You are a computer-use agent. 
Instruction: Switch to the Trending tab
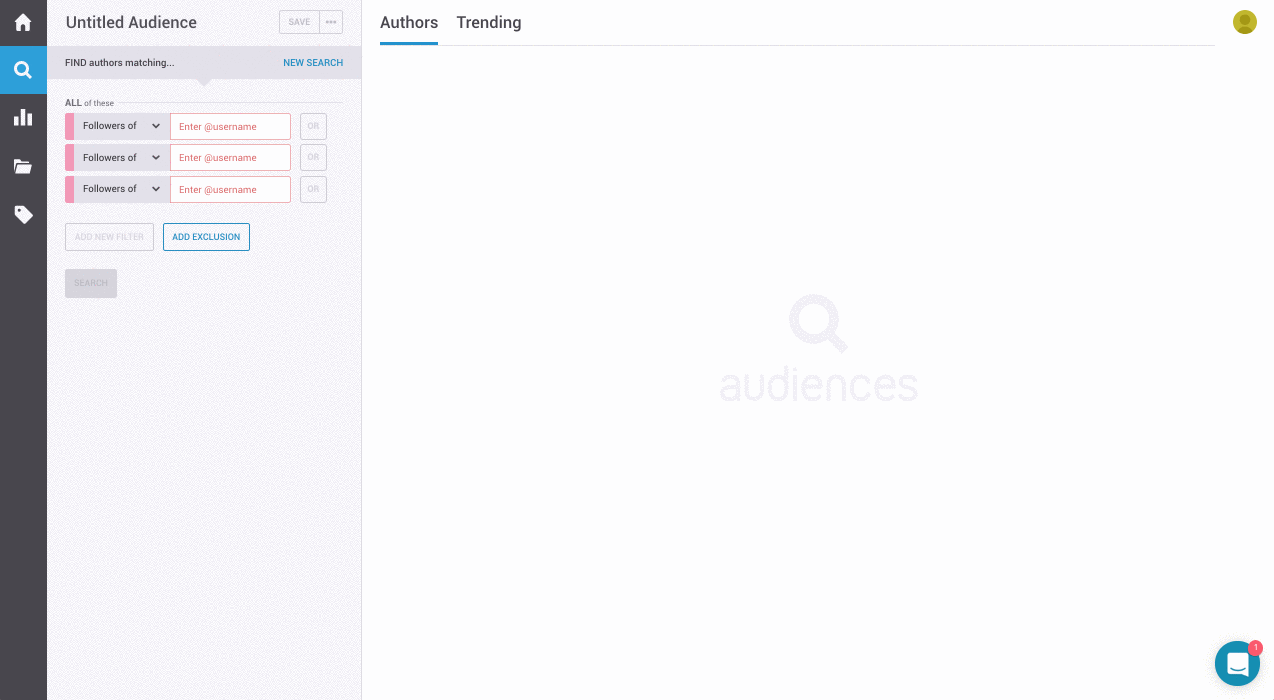pyautogui.click(x=488, y=22)
